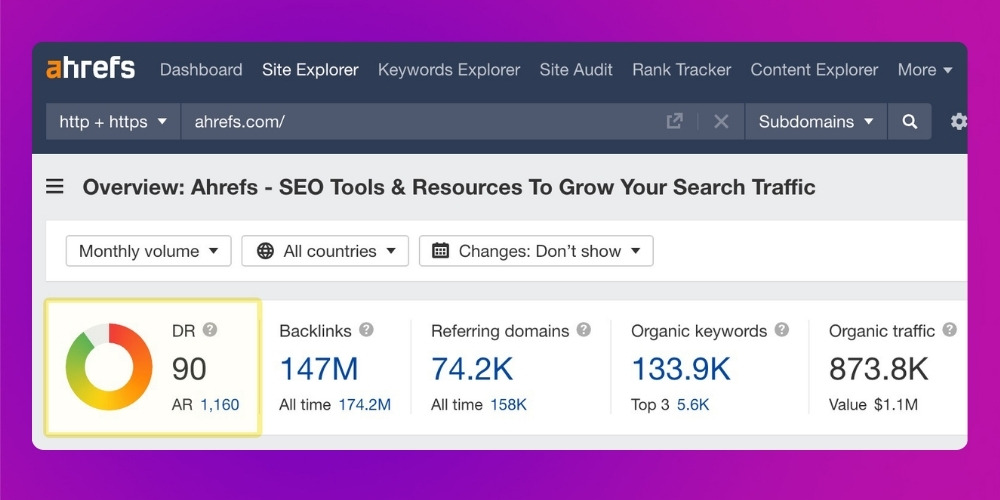The image size is (1000, 500).
Task: Open the 74.2K referring domains link
Action: tap(472, 369)
